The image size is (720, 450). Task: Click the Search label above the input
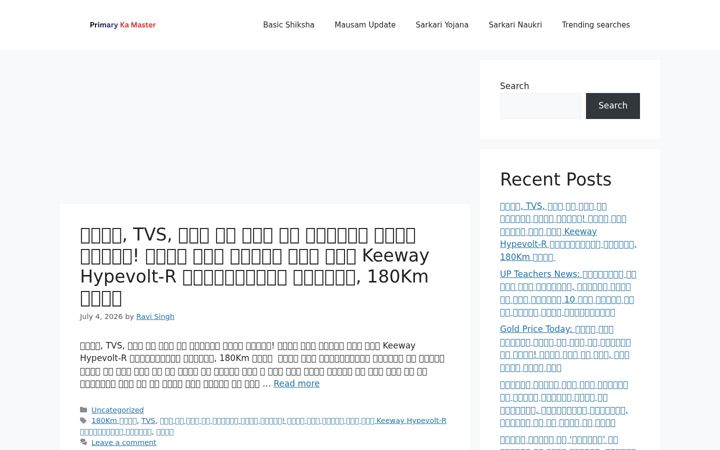[514, 86]
